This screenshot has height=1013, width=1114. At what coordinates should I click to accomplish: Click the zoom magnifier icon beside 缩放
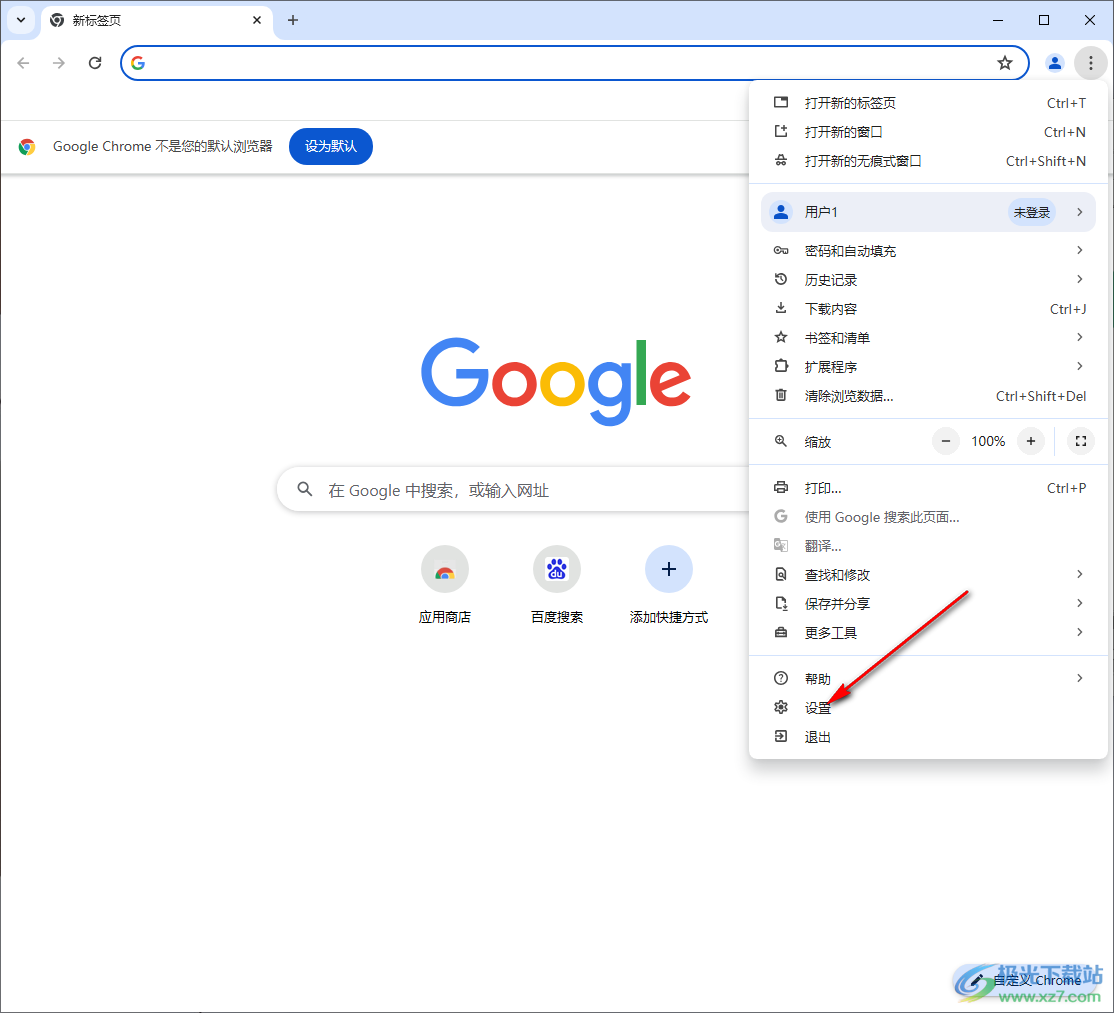point(781,441)
